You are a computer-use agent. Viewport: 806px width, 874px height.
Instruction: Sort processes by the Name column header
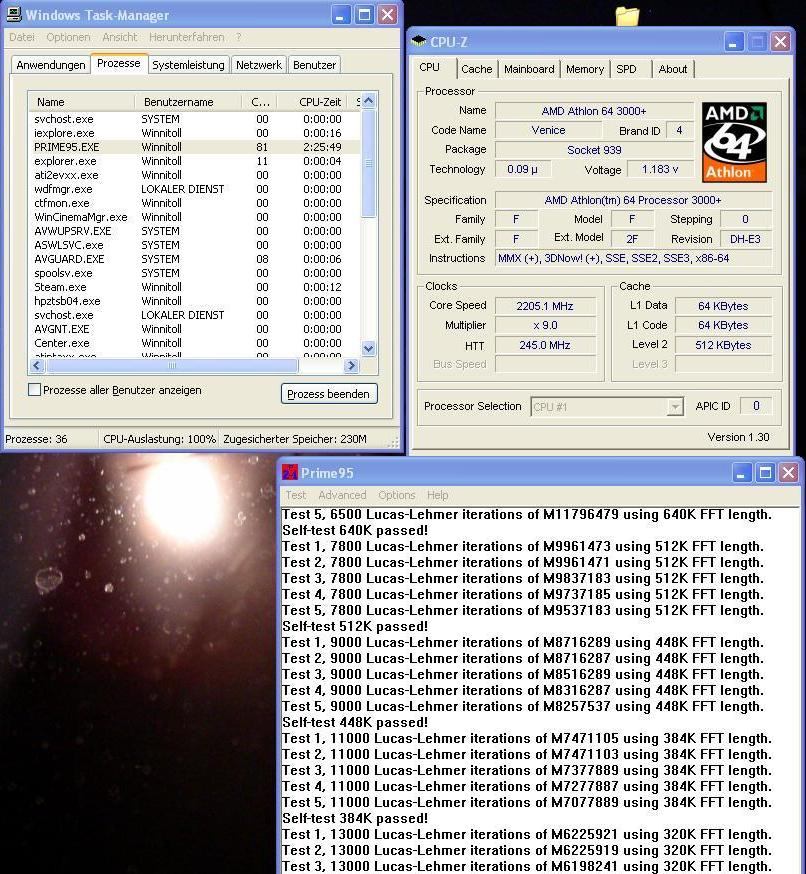click(81, 102)
